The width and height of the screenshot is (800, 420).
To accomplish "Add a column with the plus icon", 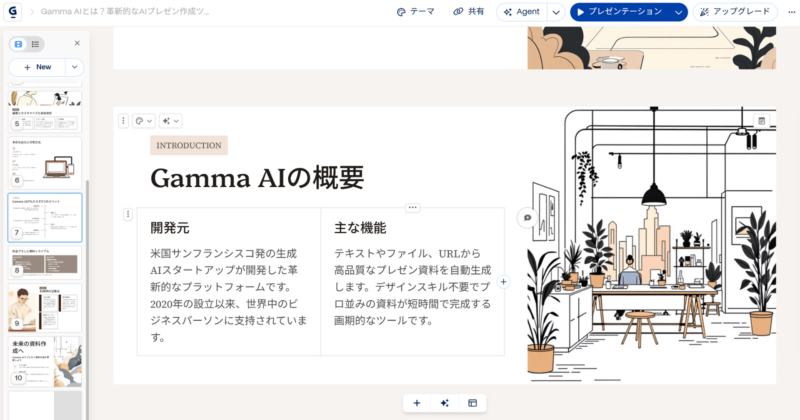I will [x=504, y=282].
